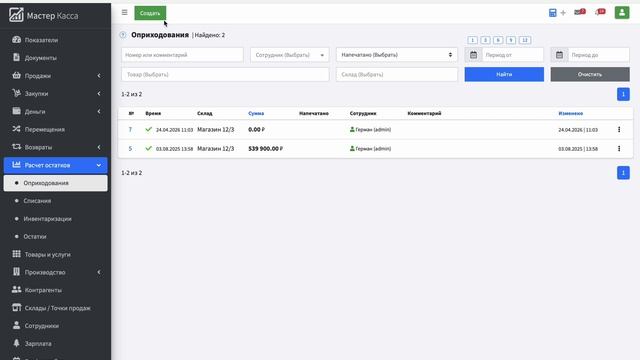Click the Документы file icon
The width and height of the screenshot is (640, 360).
[x=16, y=58]
